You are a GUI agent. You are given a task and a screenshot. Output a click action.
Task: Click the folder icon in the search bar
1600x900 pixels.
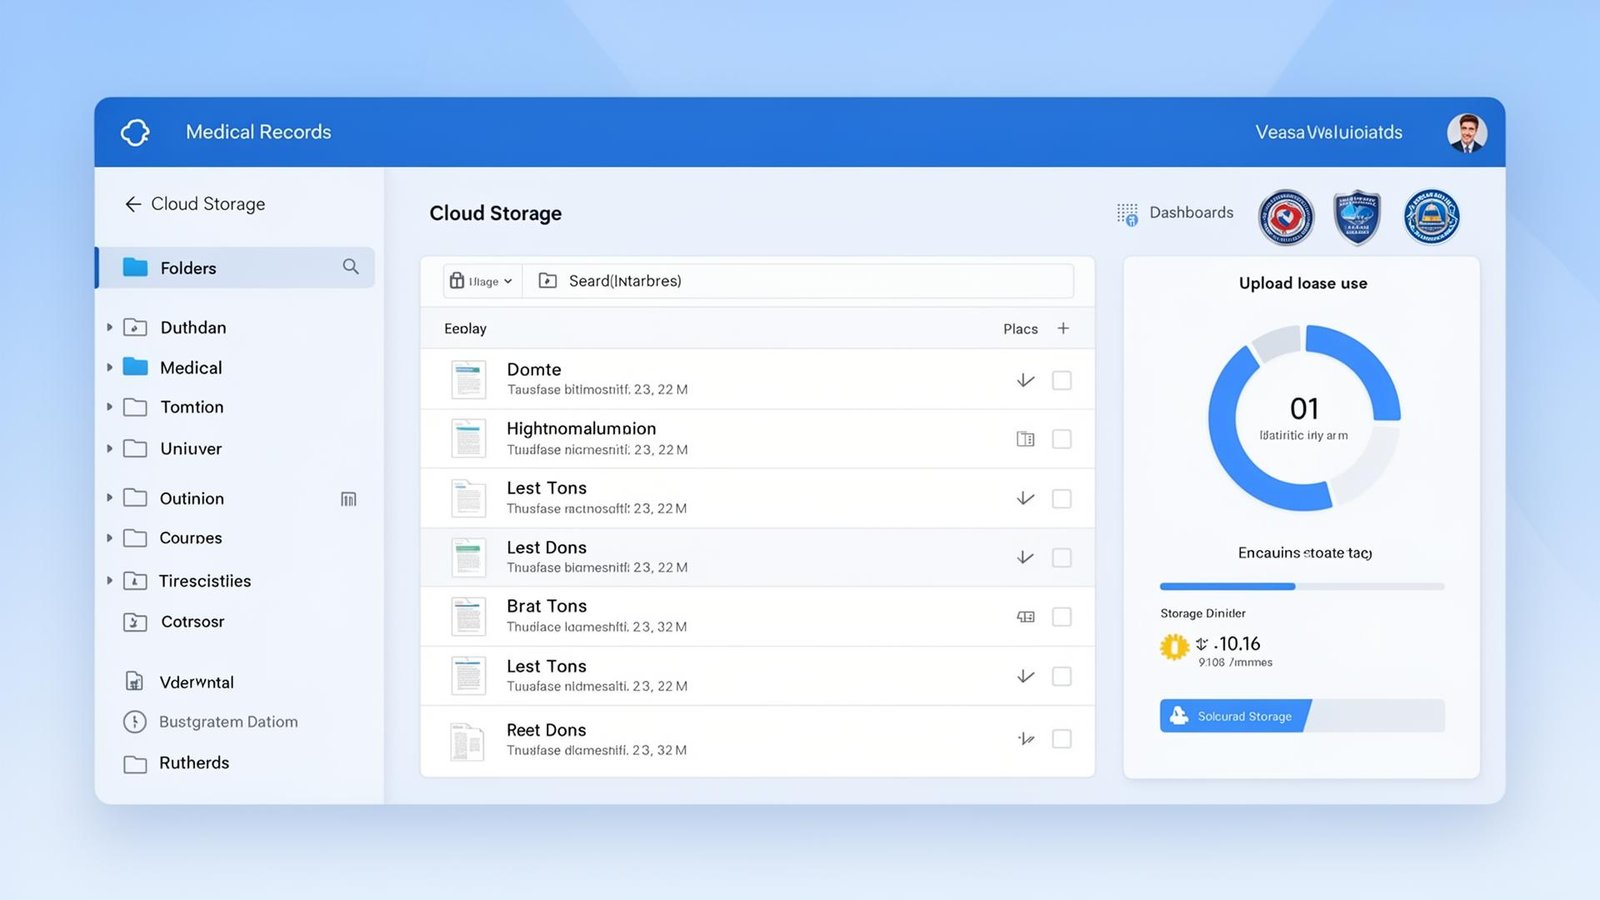(546, 281)
